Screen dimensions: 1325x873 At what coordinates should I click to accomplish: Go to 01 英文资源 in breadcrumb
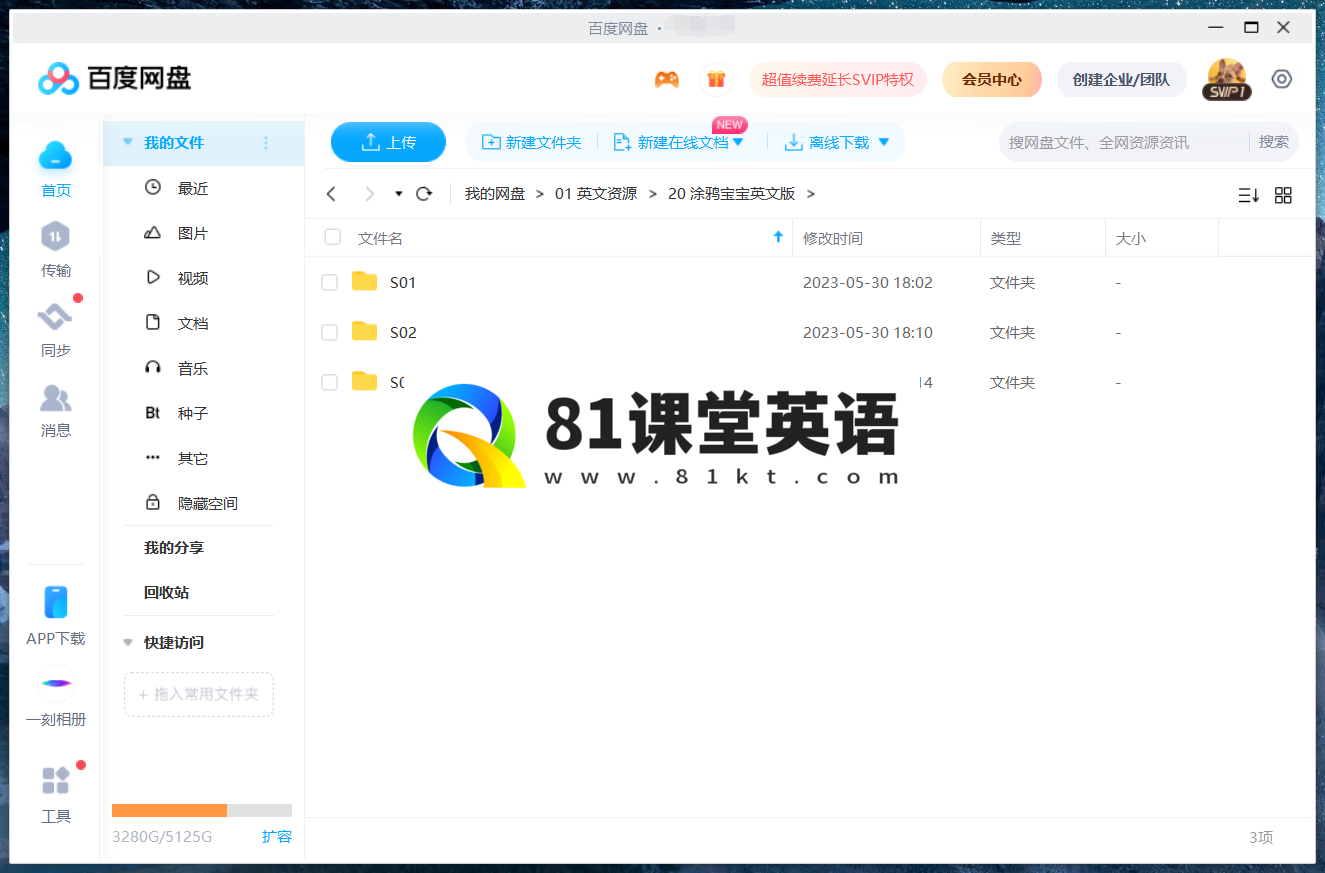[x=596, y=194]
